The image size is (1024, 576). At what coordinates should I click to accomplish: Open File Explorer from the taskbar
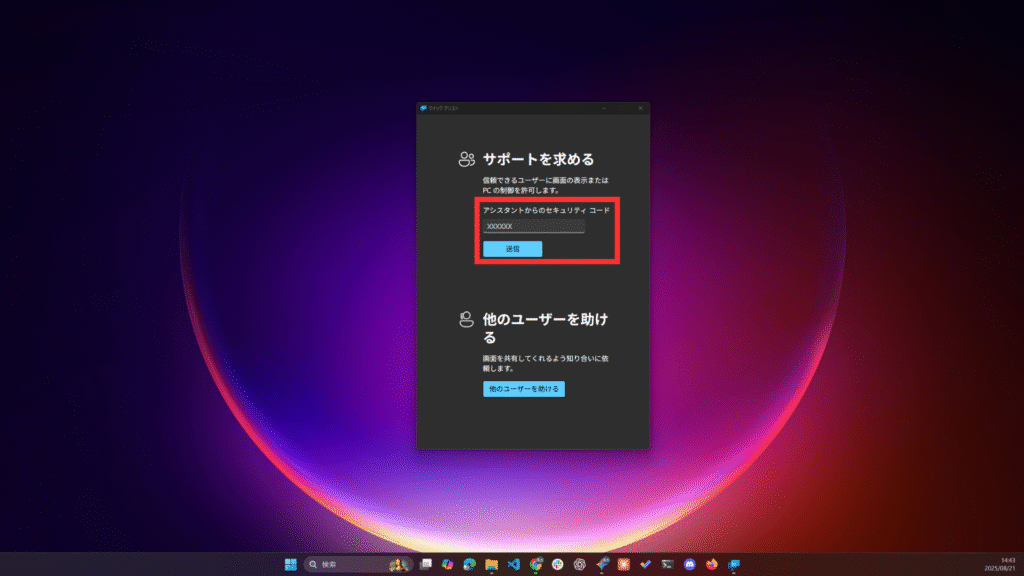(491, 564)
